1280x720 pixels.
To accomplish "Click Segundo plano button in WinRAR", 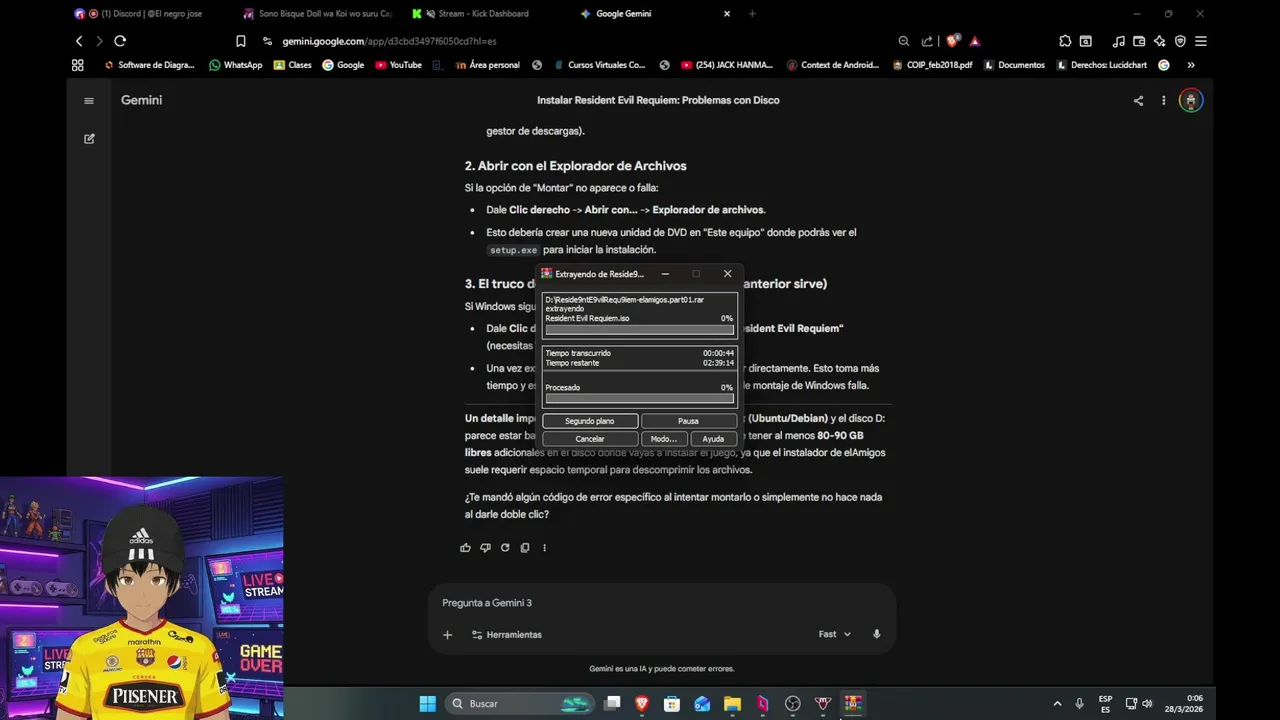I will click(589, 421).
